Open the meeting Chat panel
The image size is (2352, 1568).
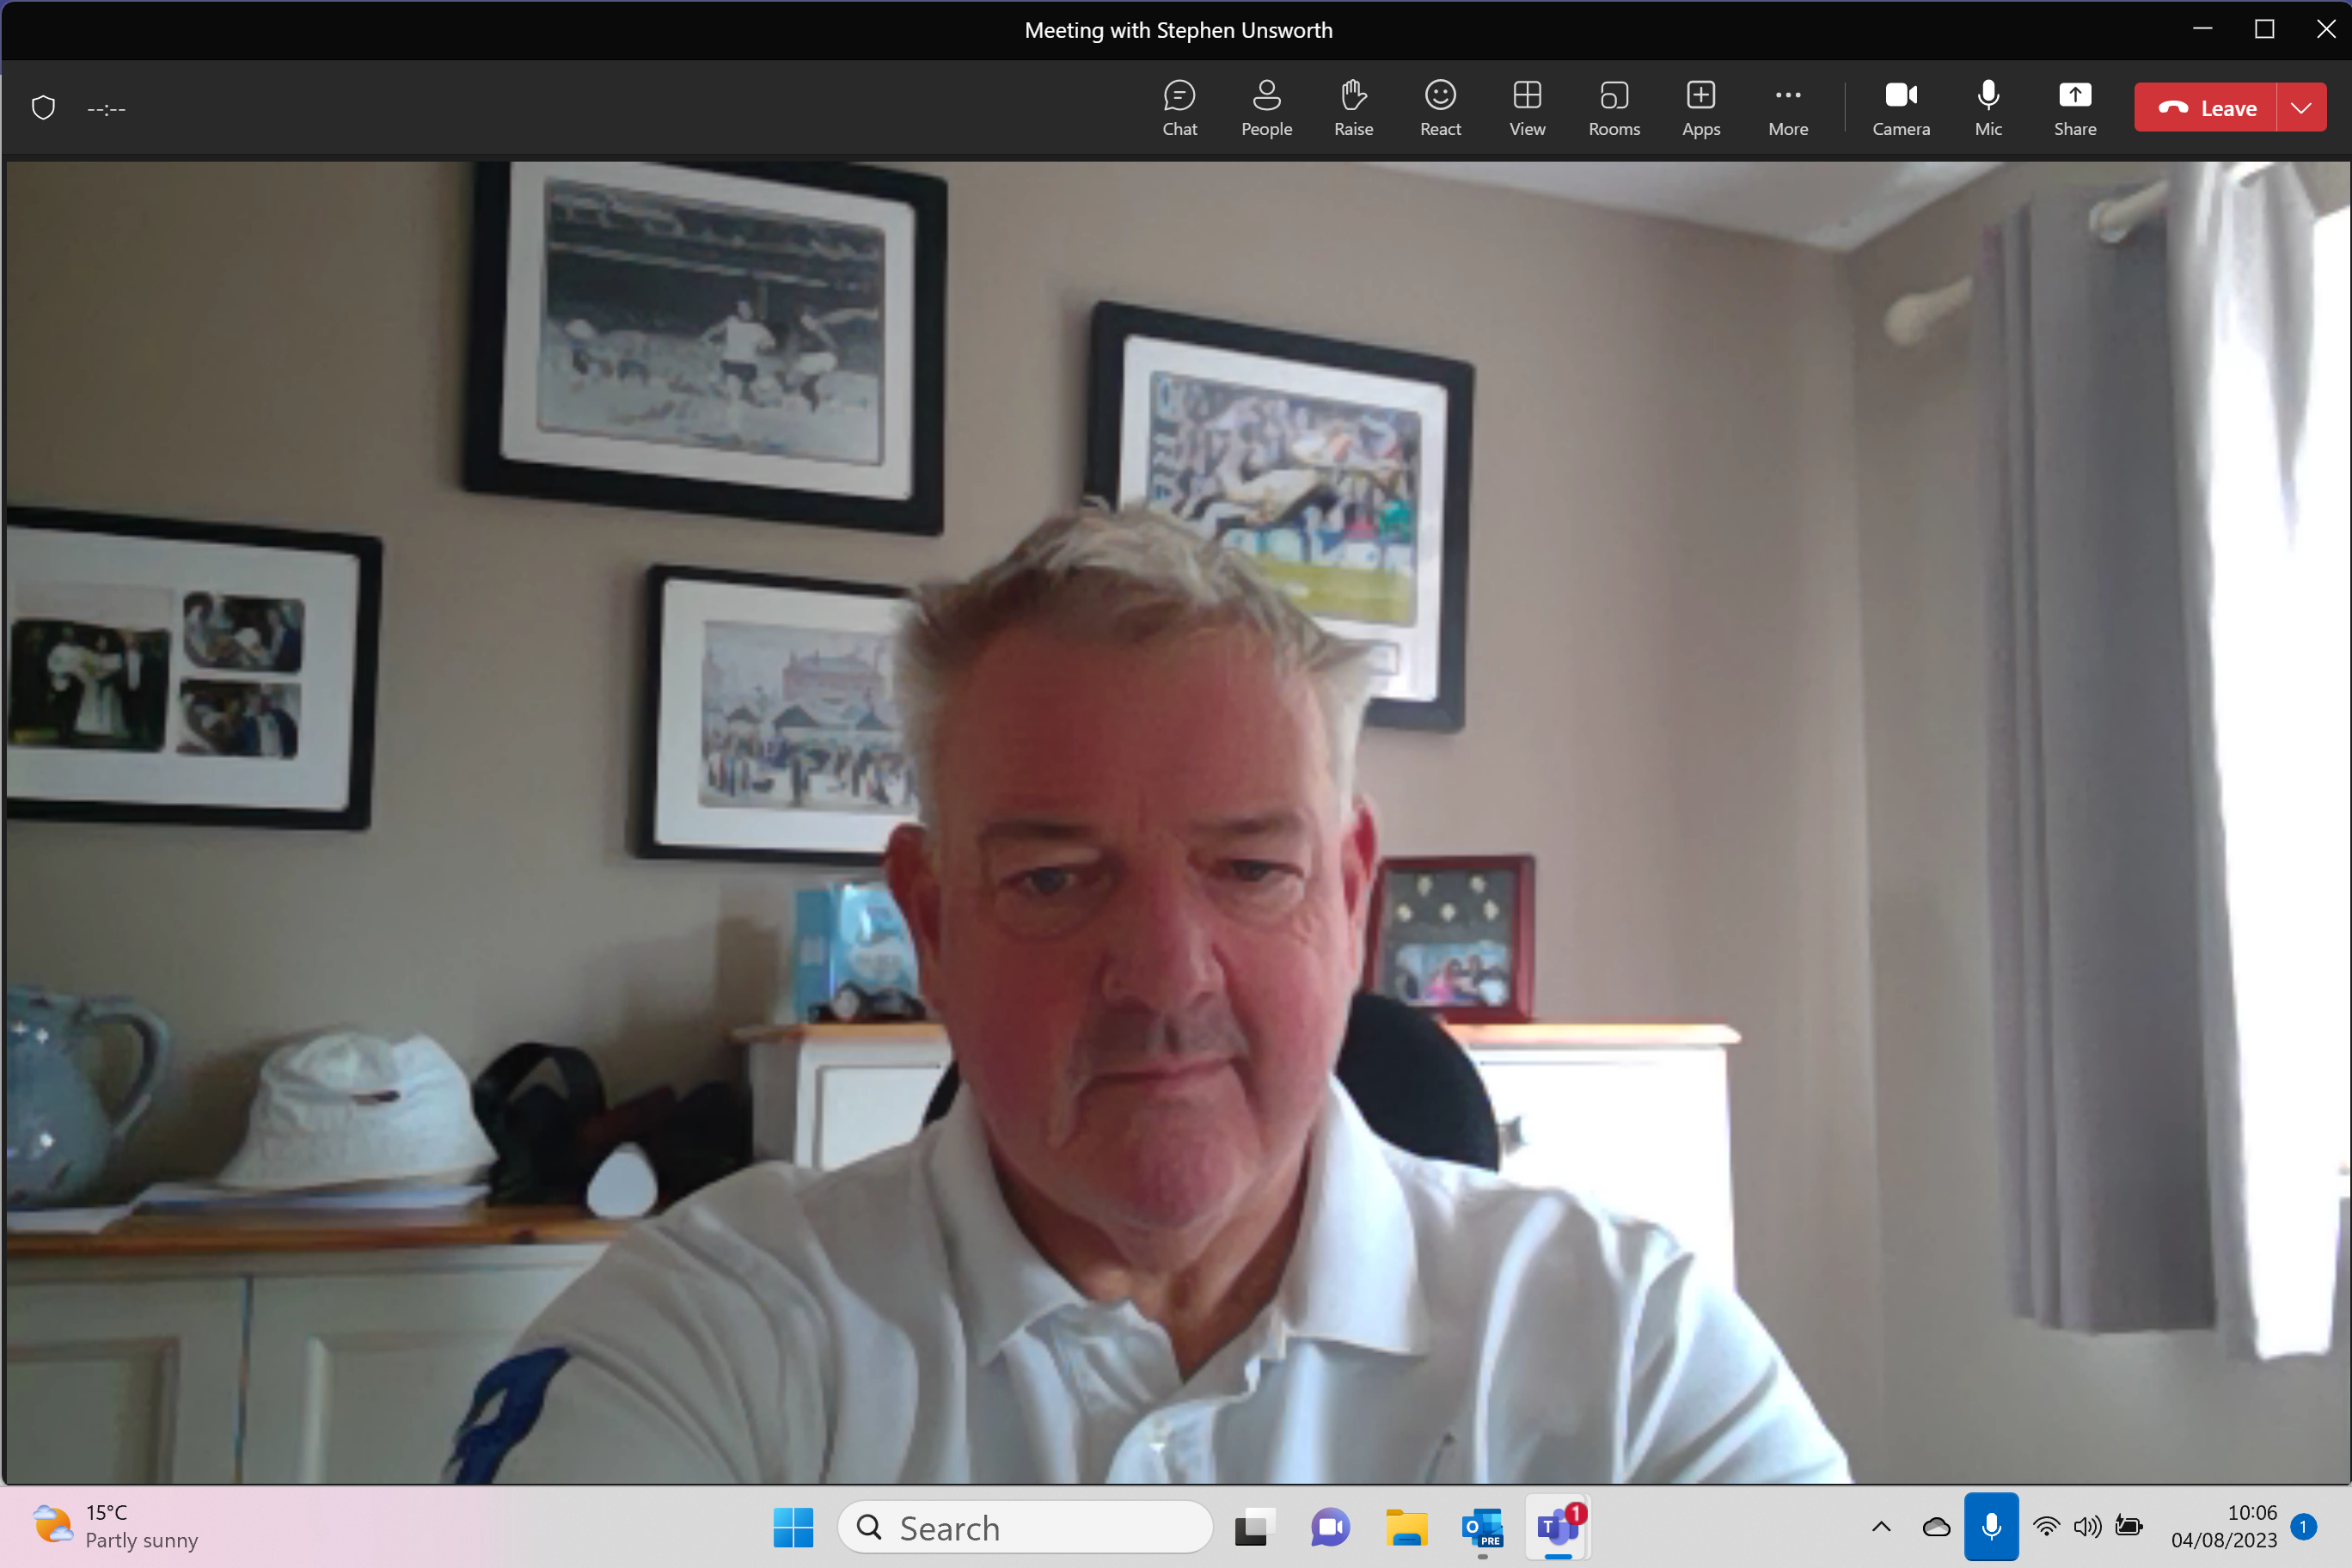[x=1179, y=107]
